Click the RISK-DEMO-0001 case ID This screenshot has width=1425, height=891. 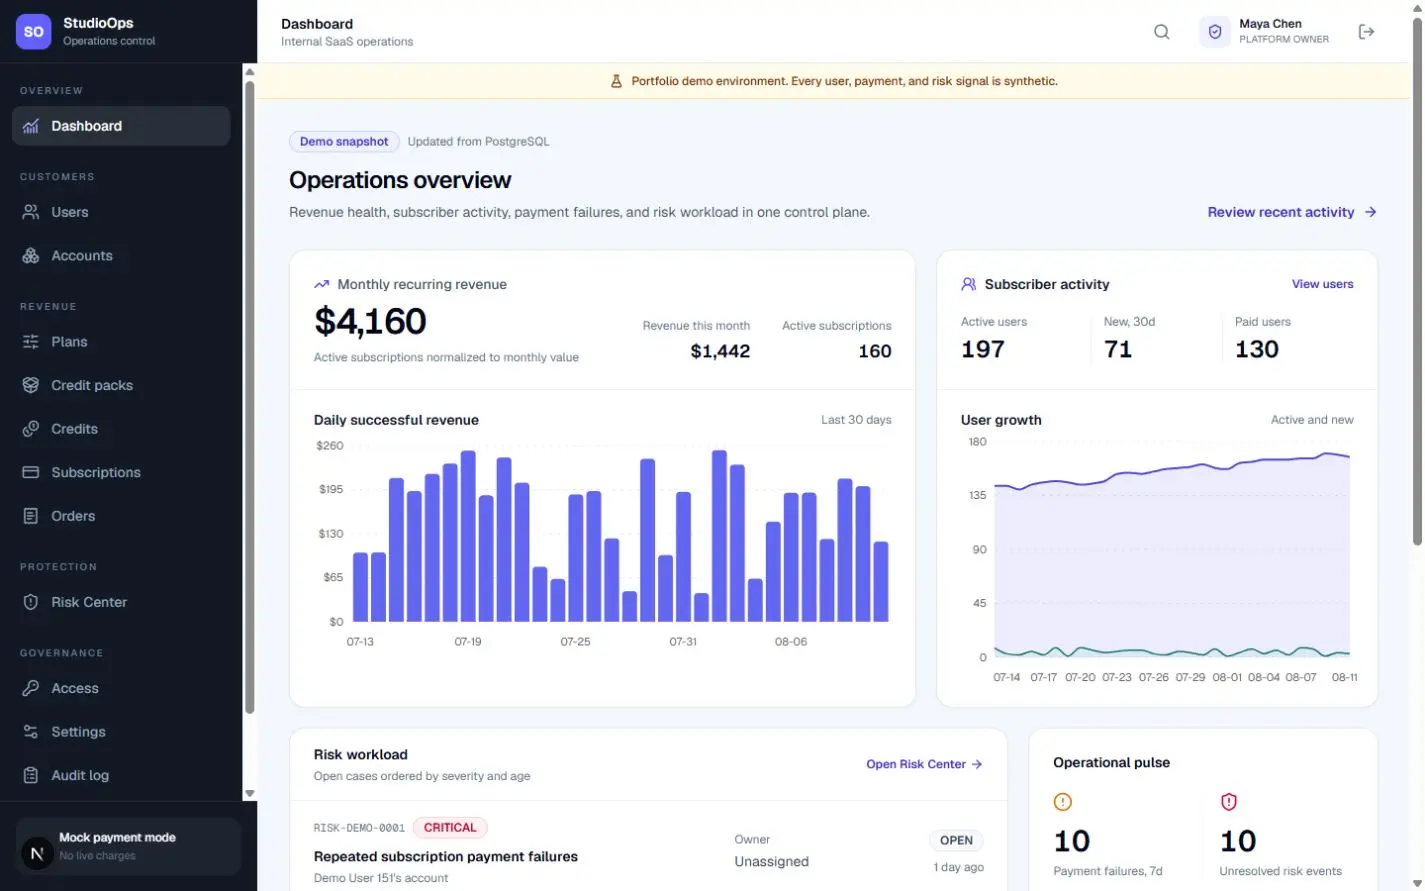coord(359,828)
